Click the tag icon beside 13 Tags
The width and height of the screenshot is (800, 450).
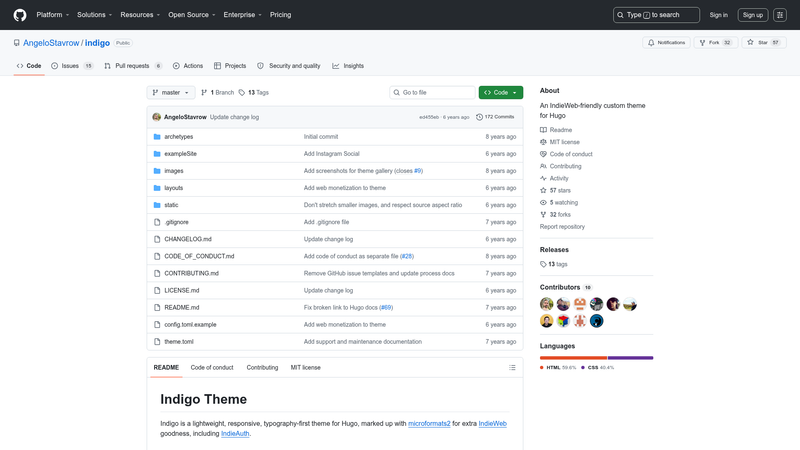[242, 92]
